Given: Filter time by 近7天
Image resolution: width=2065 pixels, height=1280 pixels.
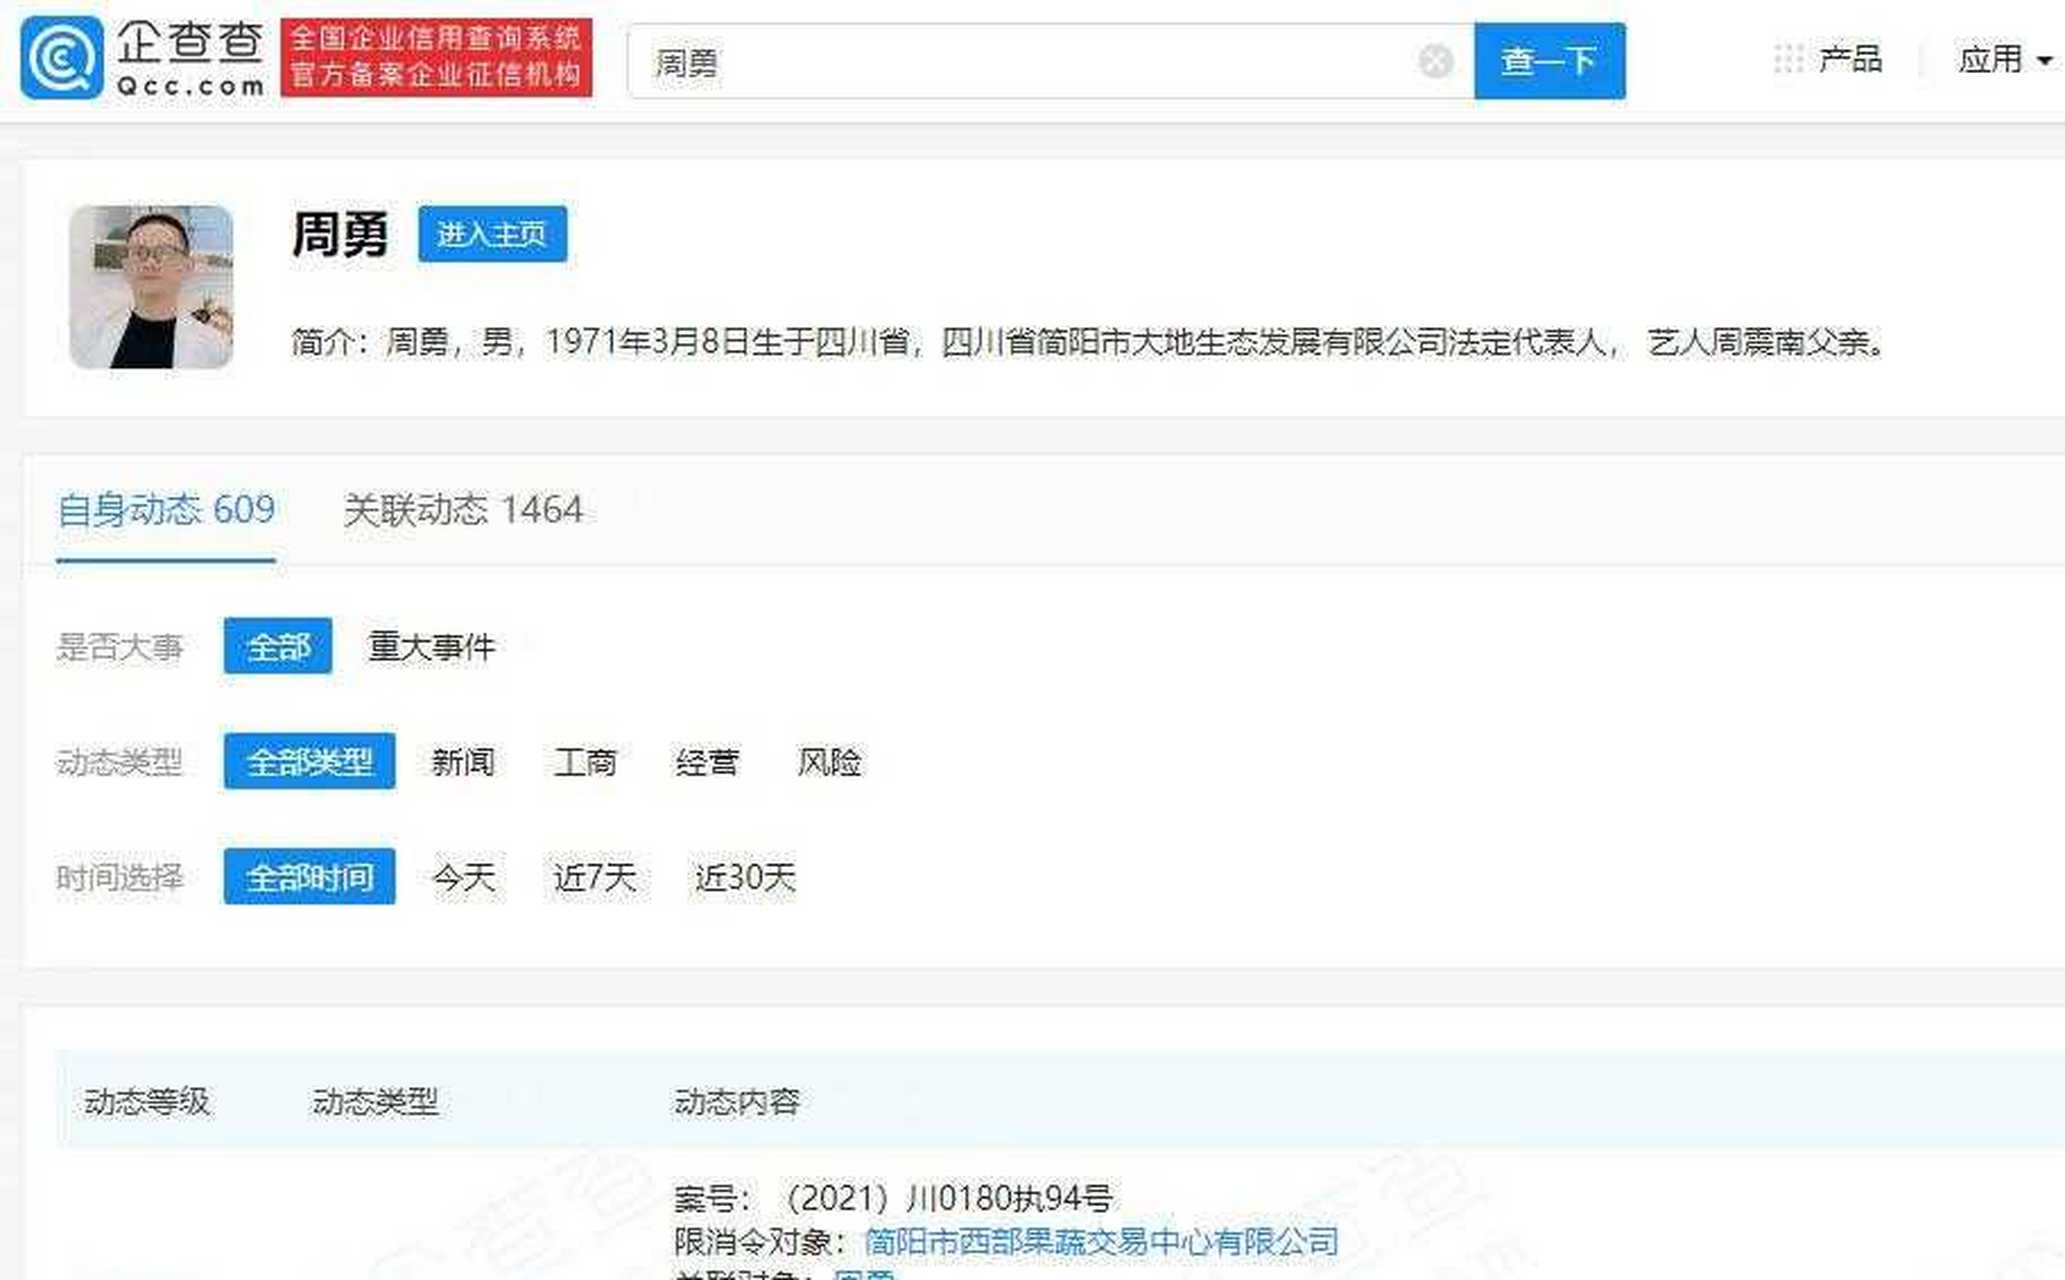Looking at the screenshot, I should [x=595, y=878].
